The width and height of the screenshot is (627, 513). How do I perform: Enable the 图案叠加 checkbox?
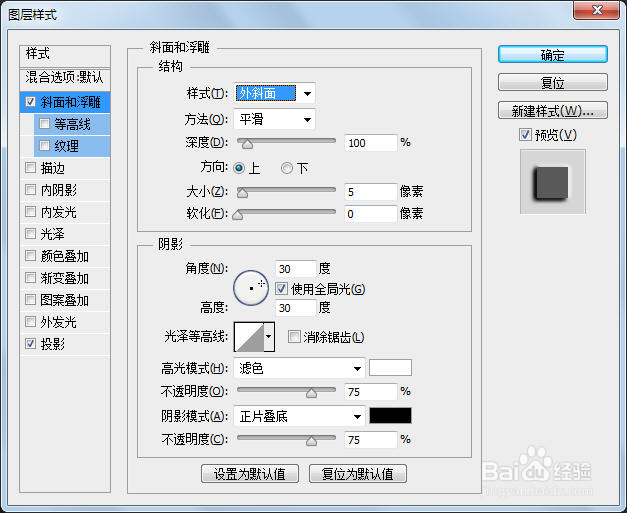30,300
